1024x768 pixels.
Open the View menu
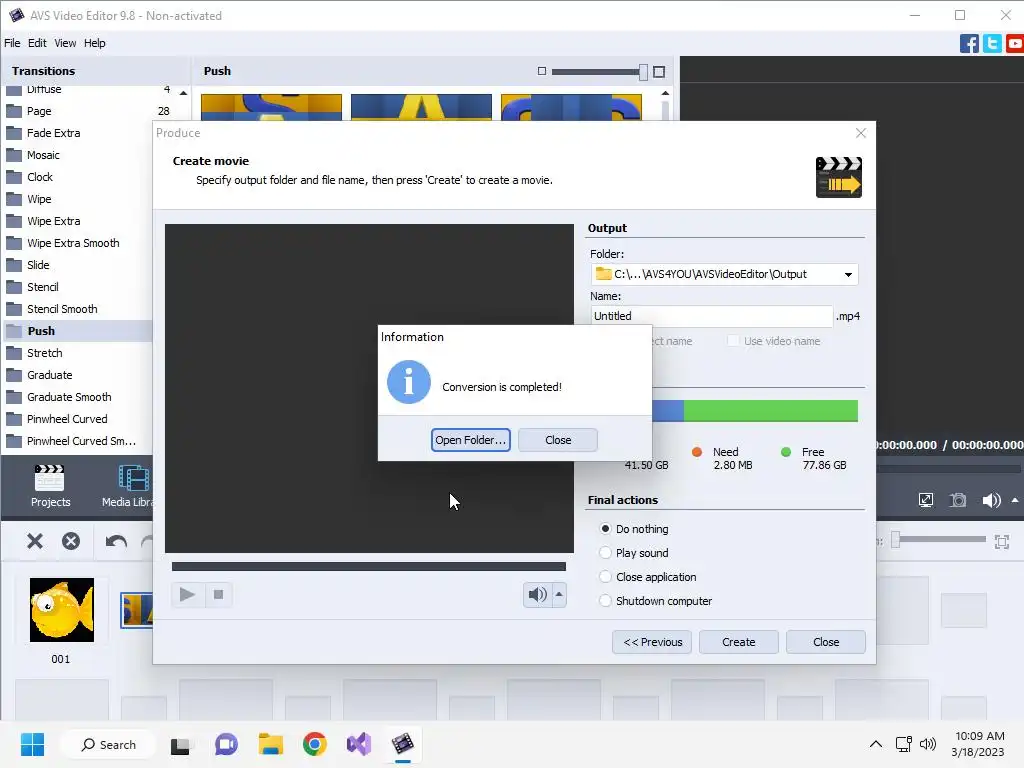tap(65, 43)
